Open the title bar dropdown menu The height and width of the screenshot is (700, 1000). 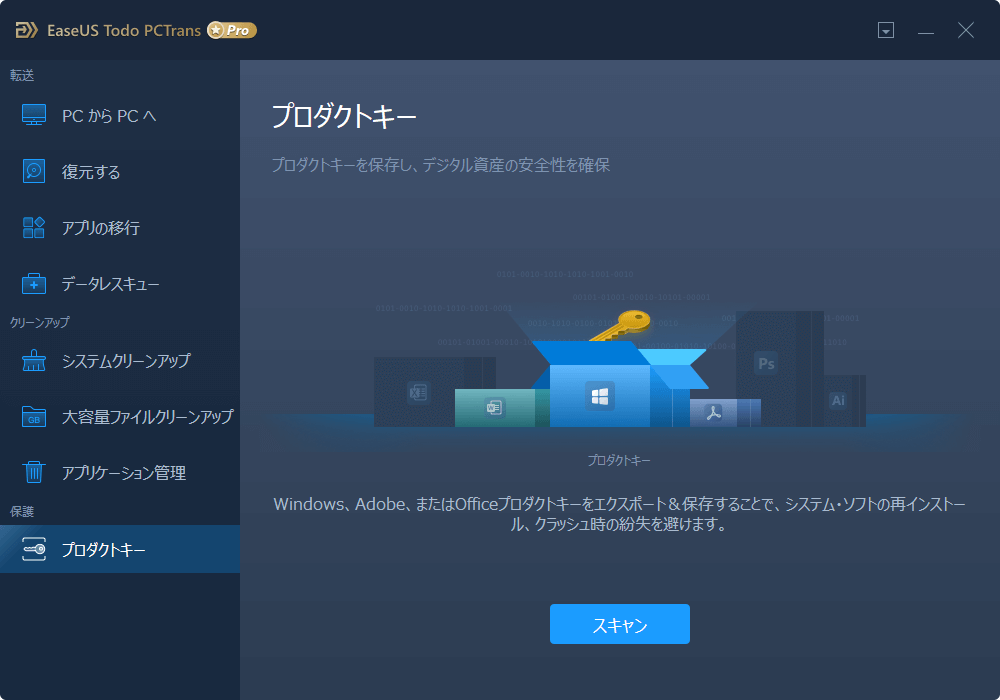point(886,30)
